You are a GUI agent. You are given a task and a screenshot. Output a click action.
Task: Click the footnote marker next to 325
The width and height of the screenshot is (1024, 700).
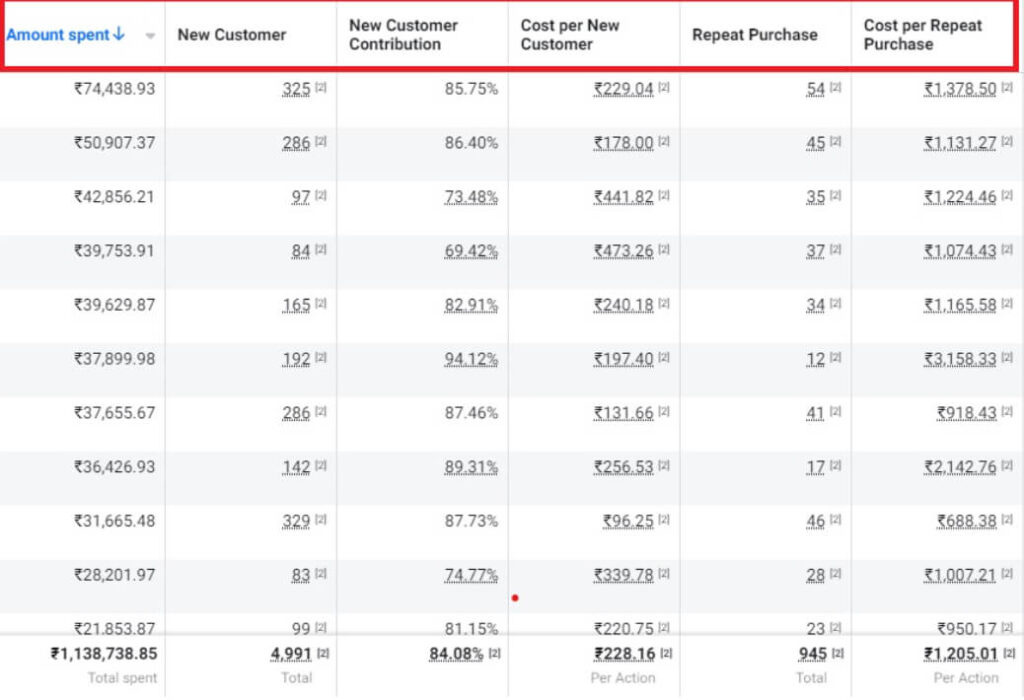320,88
